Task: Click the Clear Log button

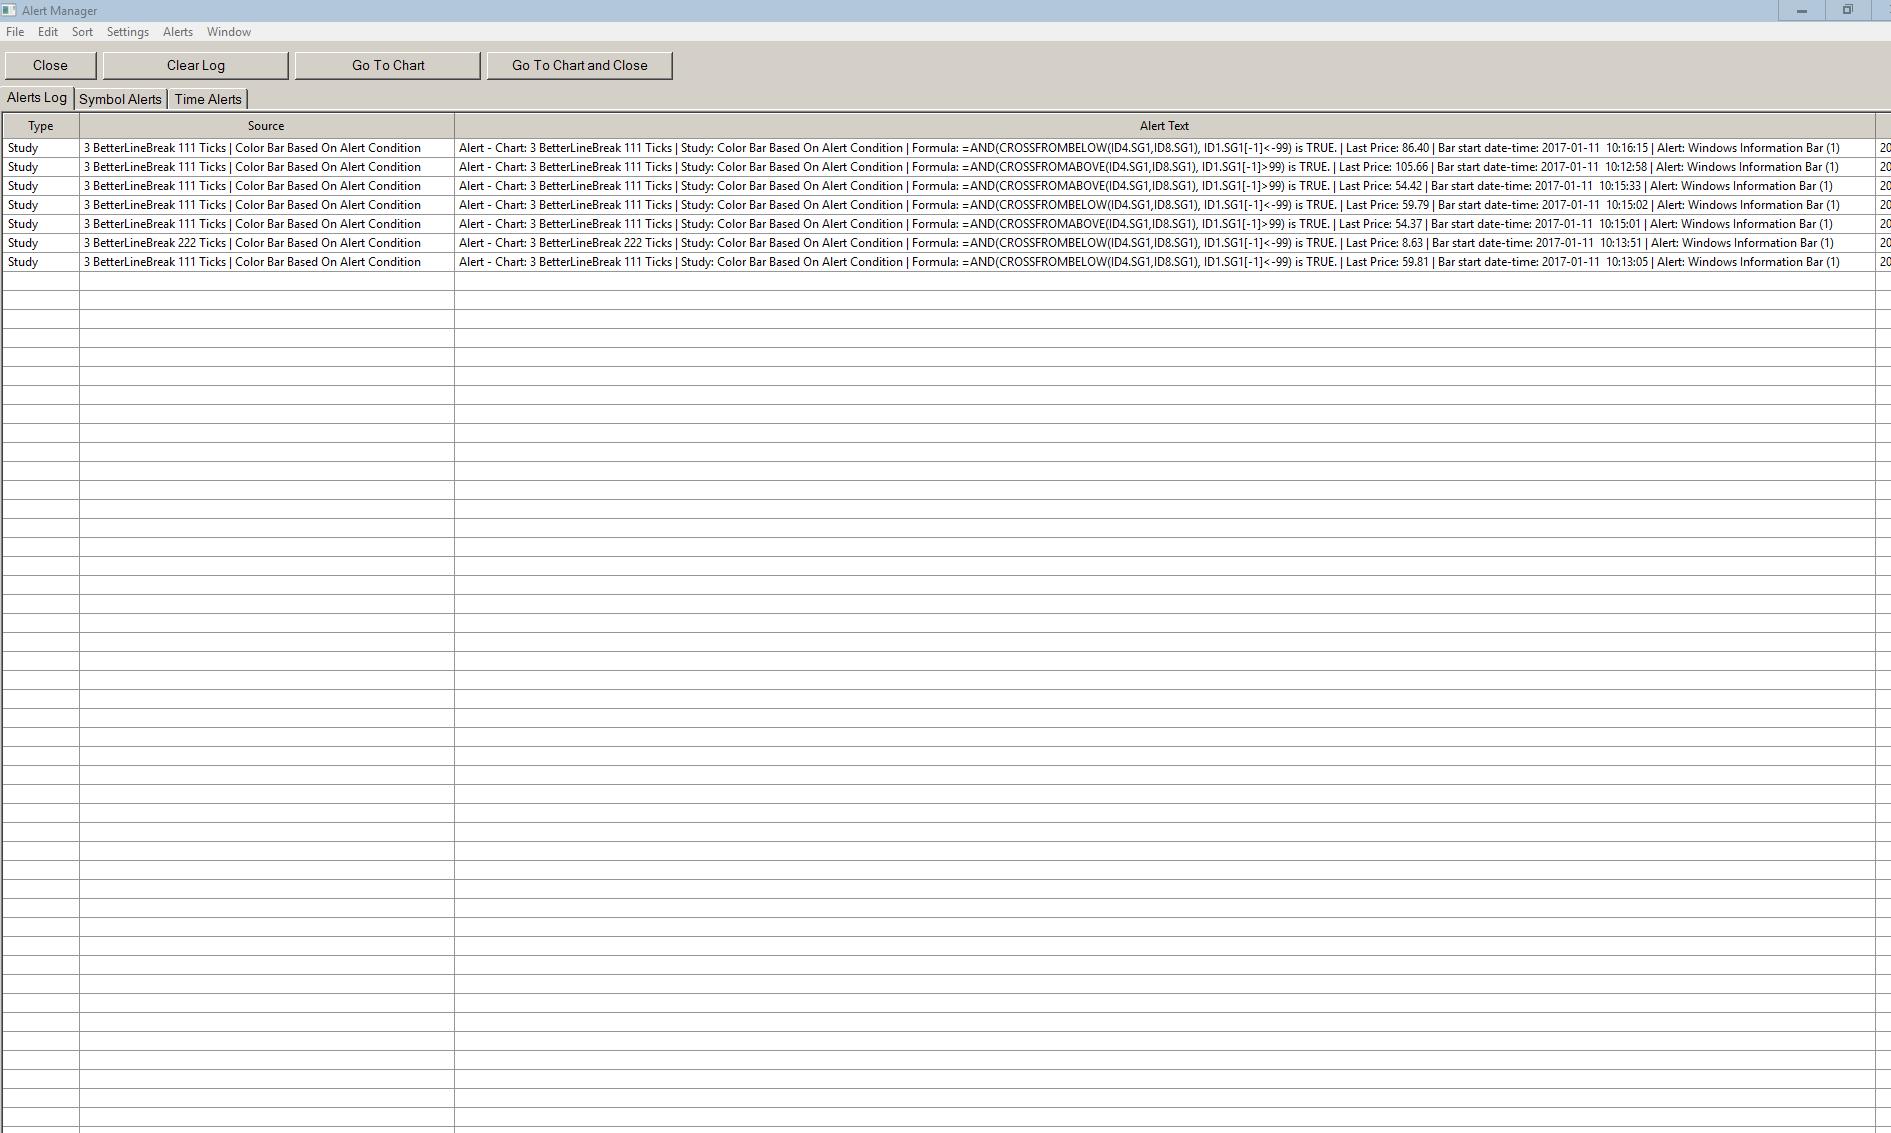Action: coord(196,66)
